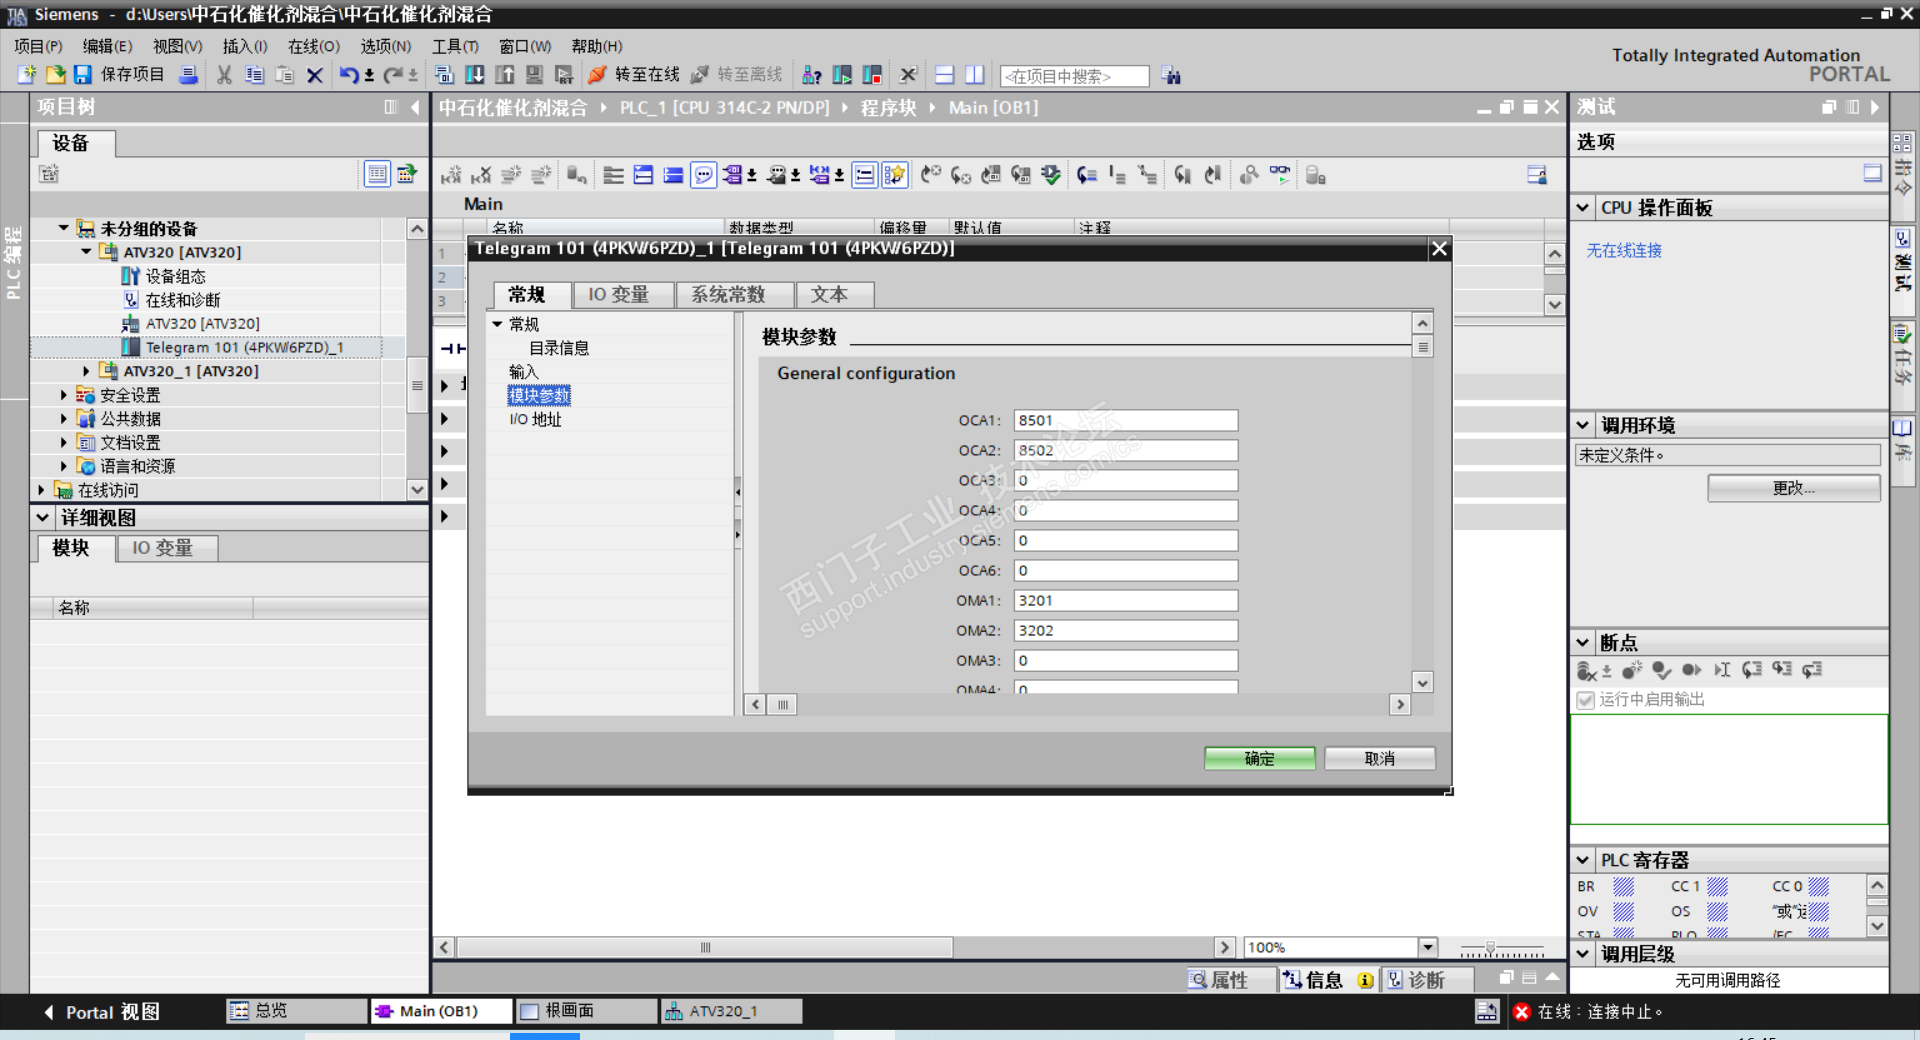Viewport: 1920px width, 1040px height.
Task: Open 在线和诊断 under ATV320
Action: click(182, 300)
